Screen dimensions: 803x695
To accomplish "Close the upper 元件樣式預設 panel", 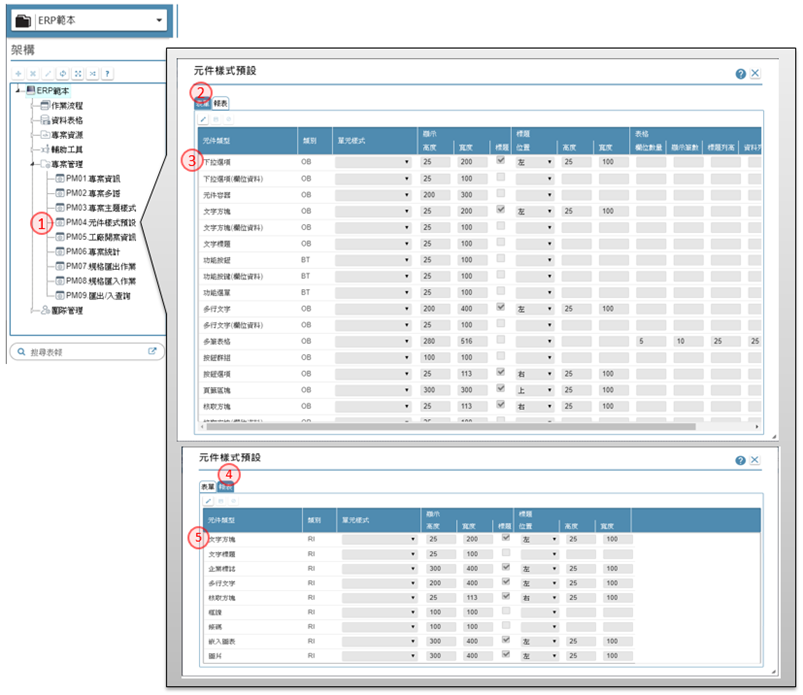I will 755,73.
